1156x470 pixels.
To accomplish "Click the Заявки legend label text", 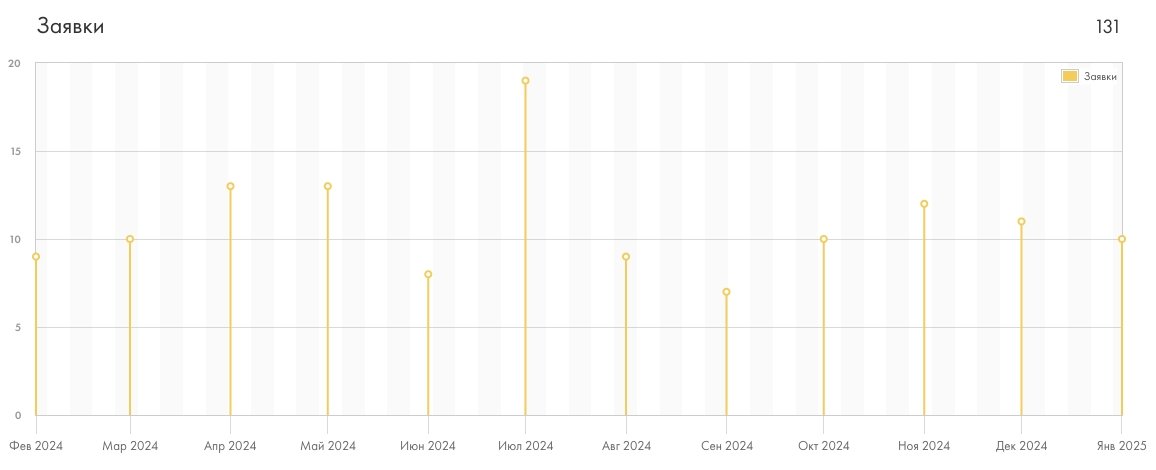I will [x=1100, y=77].
